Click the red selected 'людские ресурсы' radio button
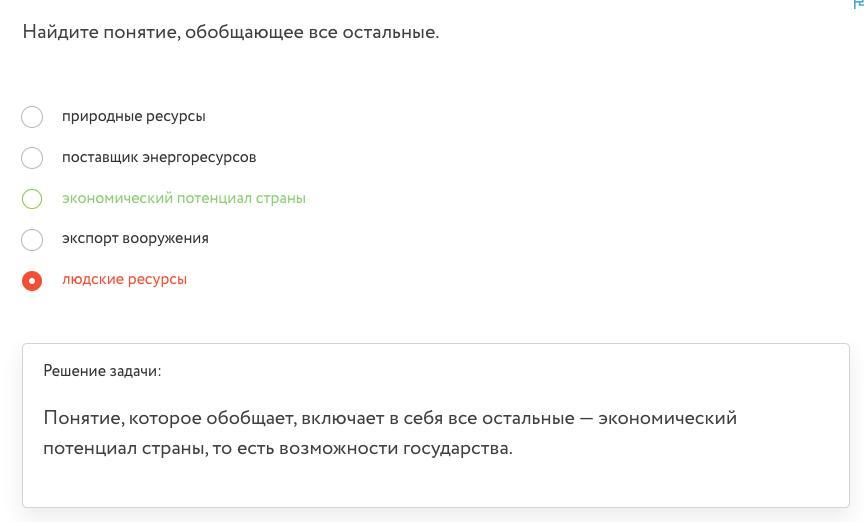Image resolution: width=864 pixels, height=522 pixels. (32, 281)
